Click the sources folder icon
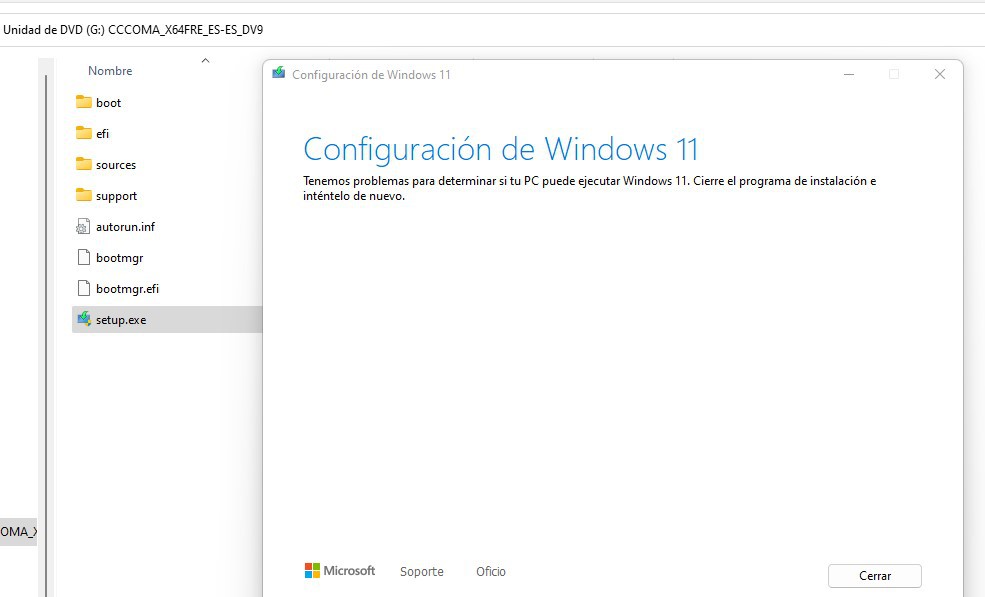This screenshot has height=597, width=985. click(84, 164)
